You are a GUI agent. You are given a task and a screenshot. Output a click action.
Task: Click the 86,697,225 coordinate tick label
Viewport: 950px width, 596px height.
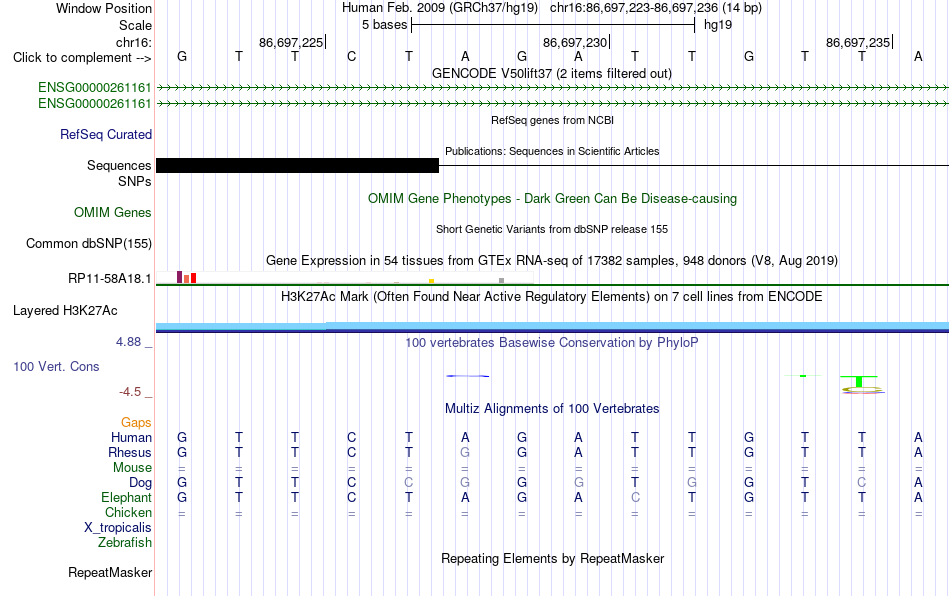[291, 42]
